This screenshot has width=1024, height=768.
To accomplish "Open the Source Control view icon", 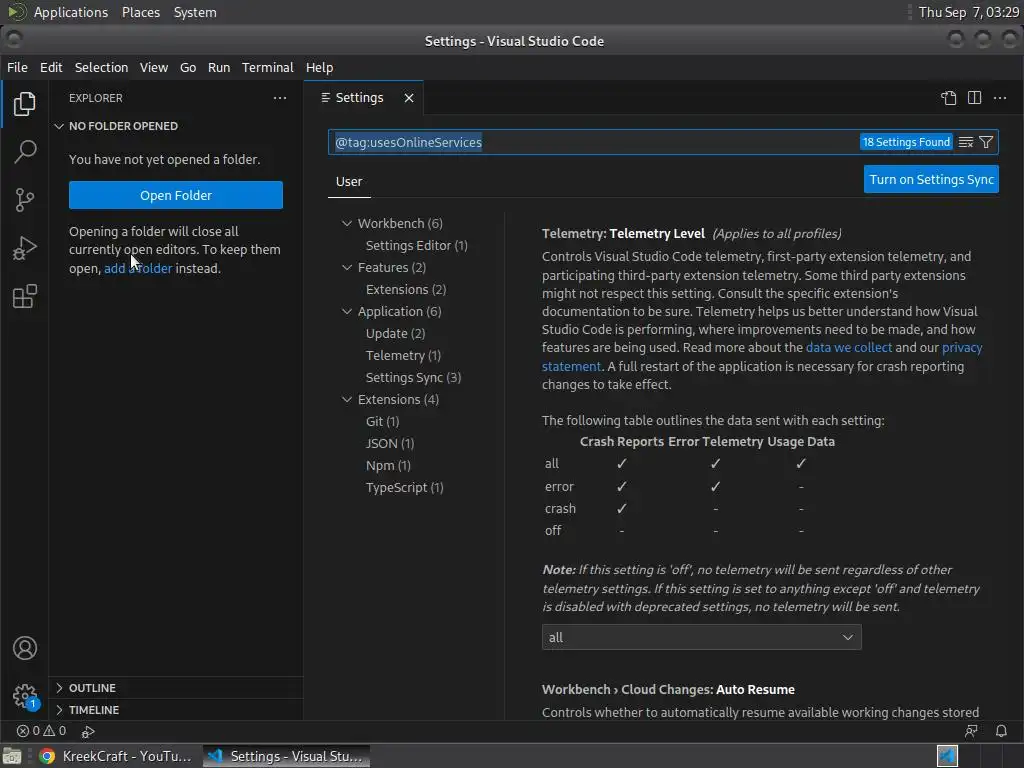I will point(24,200).
